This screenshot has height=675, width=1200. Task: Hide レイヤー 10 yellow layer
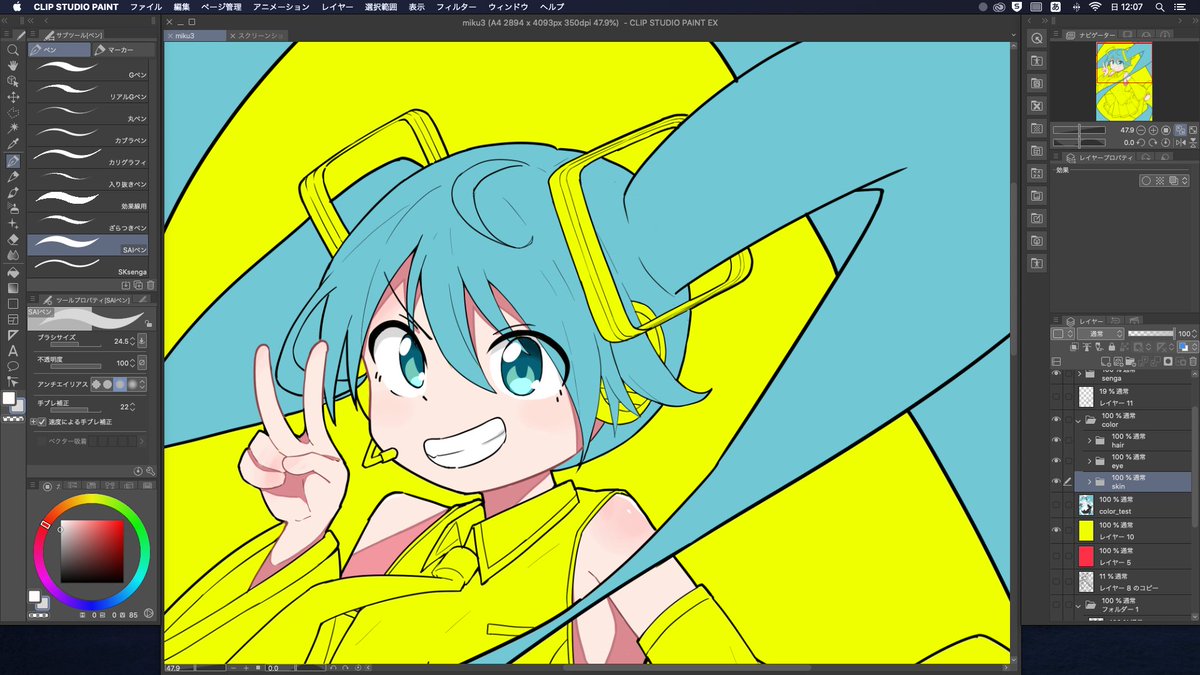1056,530
